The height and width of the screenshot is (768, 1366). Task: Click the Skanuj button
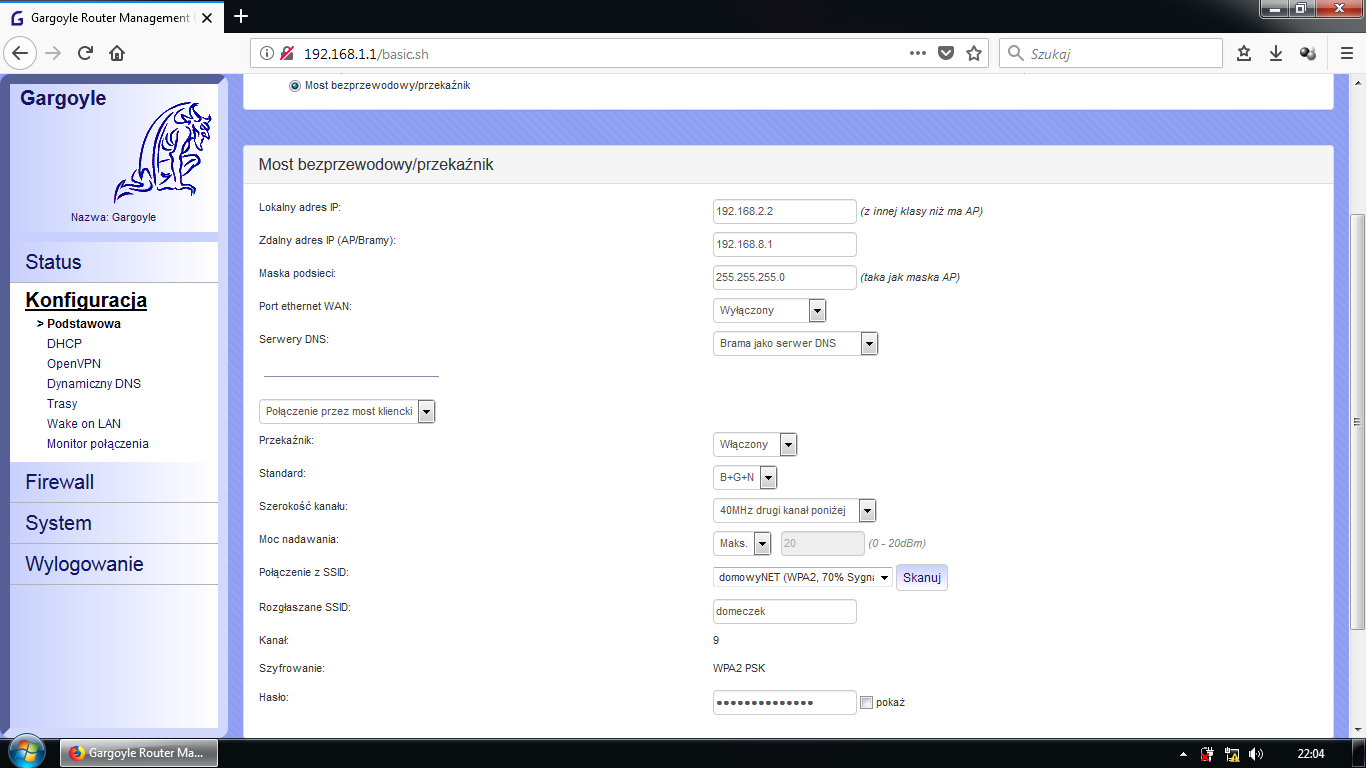[x=921, y=578]
